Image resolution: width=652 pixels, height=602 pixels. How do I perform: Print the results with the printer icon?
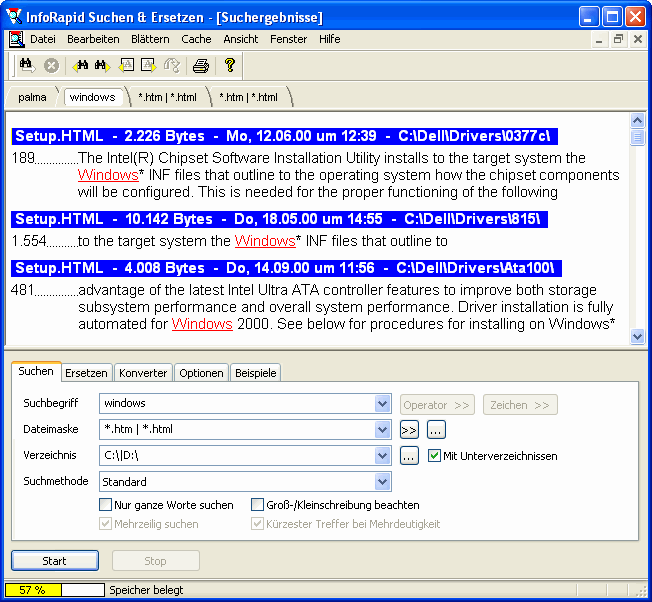[x=201, y=66]
